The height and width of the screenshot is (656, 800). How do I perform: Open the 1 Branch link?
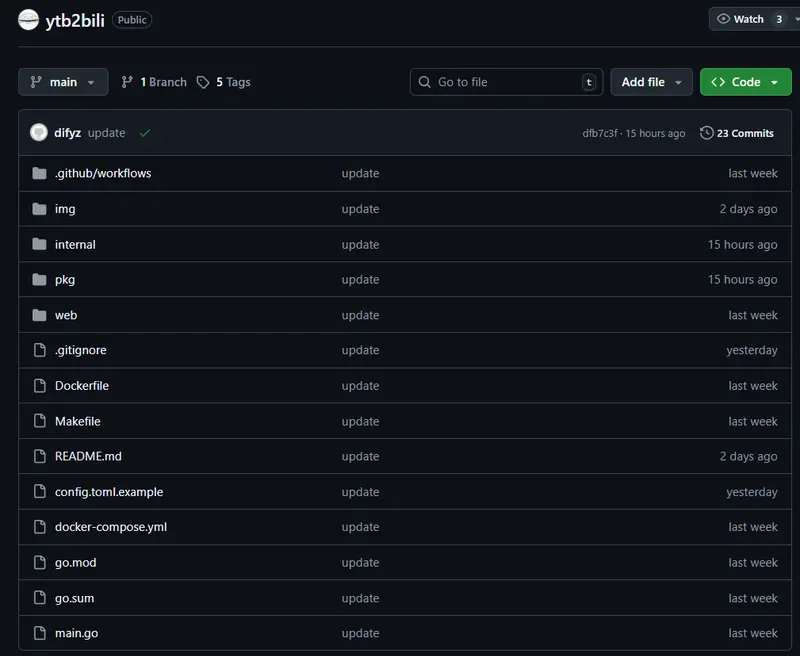point(154,82)
